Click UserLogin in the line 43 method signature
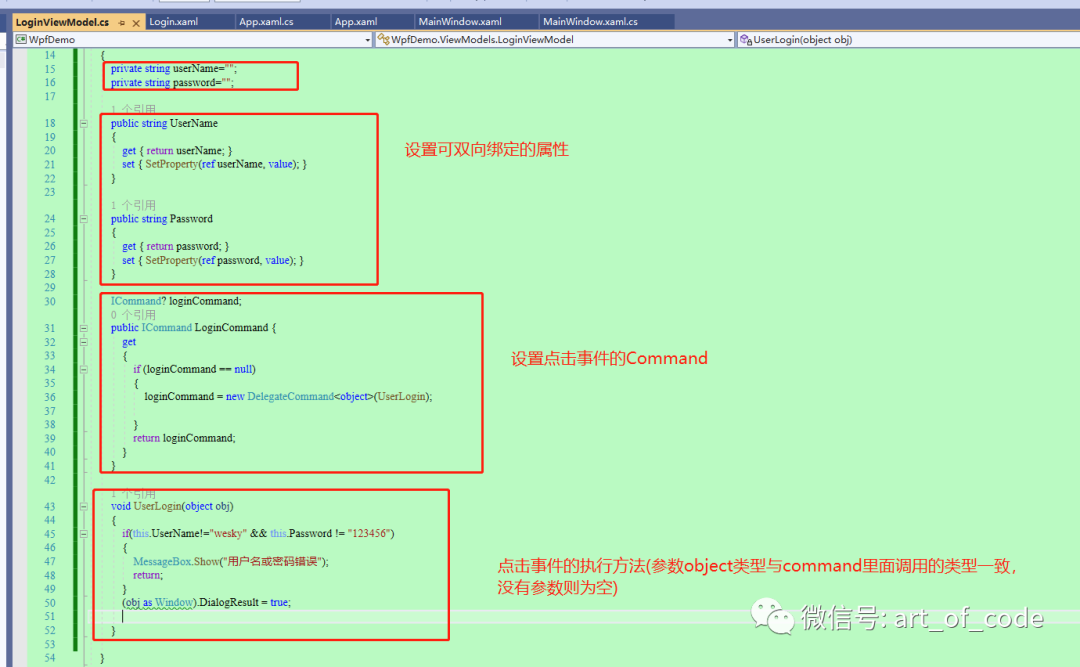 tap(157, 506)
